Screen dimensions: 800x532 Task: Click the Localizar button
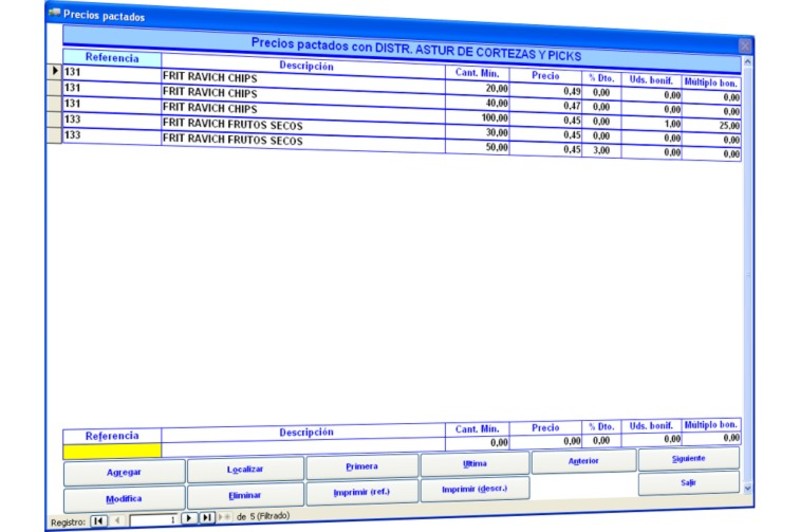(245, 470)
